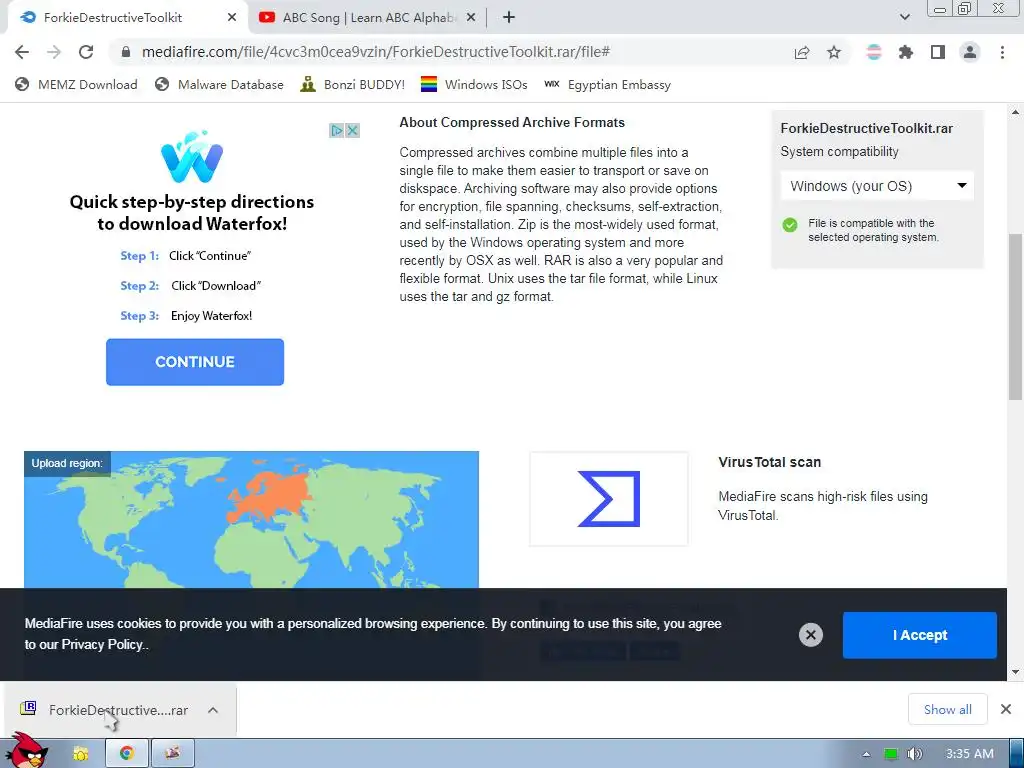
Task: Bookmark this page with the star icon
Action: [x=834, y=52]
